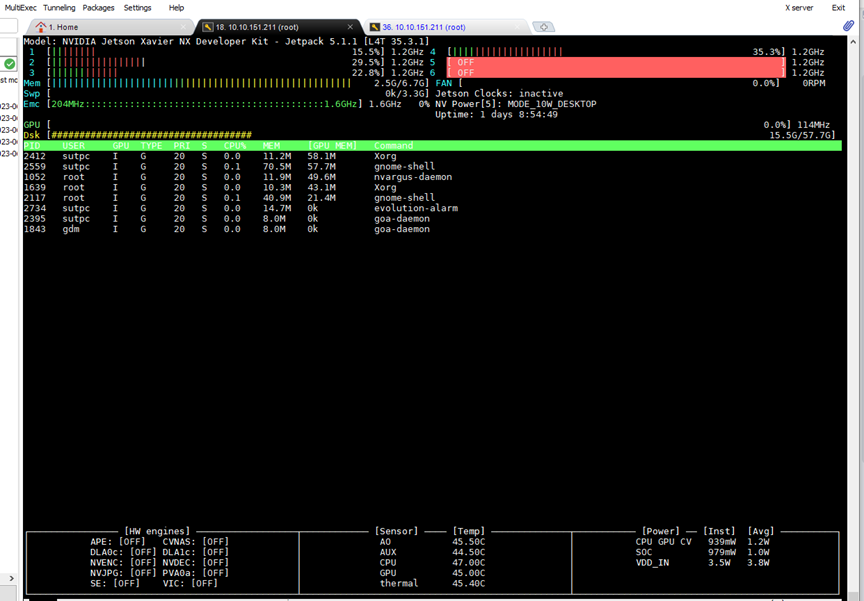Click the CPU GPU CV power label
The image size is (864, 601).
pos(663,542)
